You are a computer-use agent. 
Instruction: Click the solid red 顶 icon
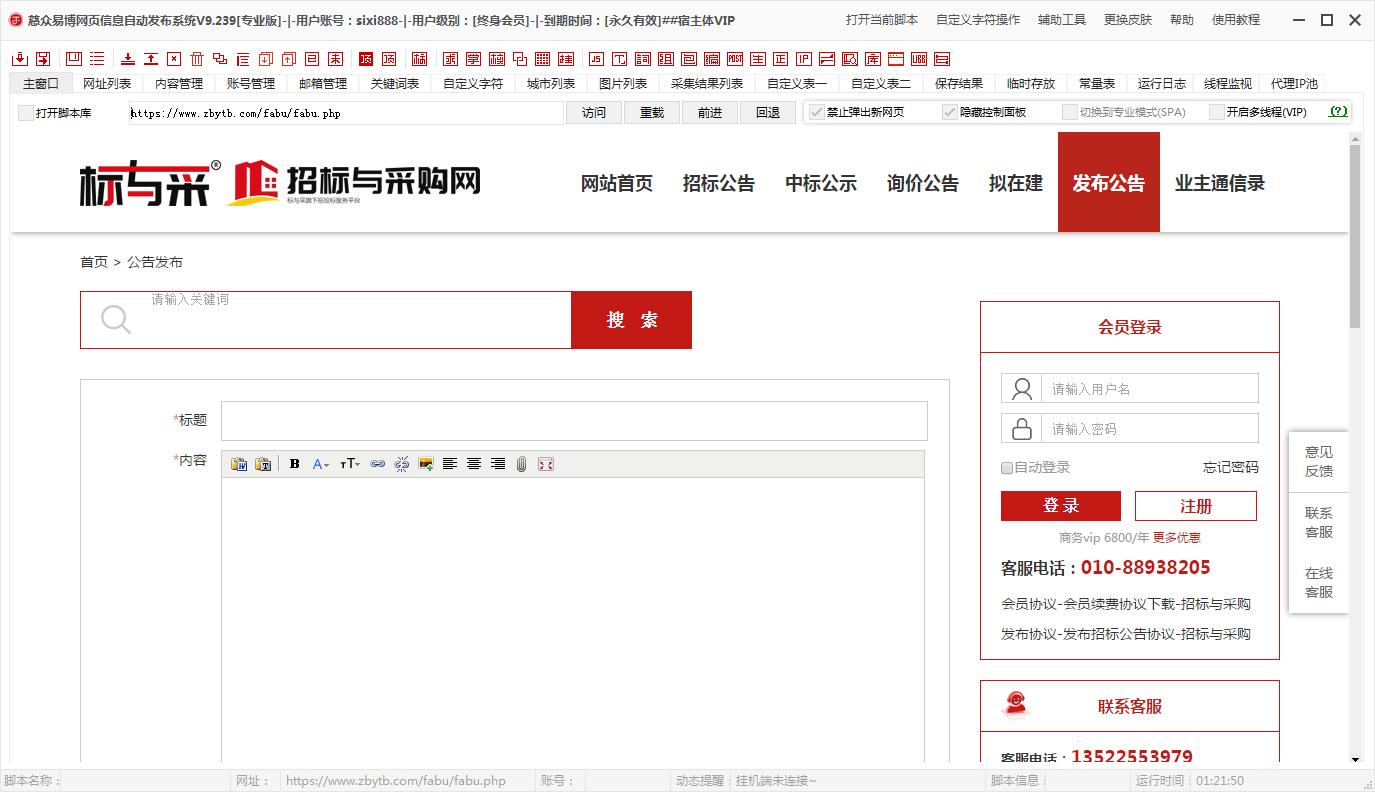click(x=365, y=59)
